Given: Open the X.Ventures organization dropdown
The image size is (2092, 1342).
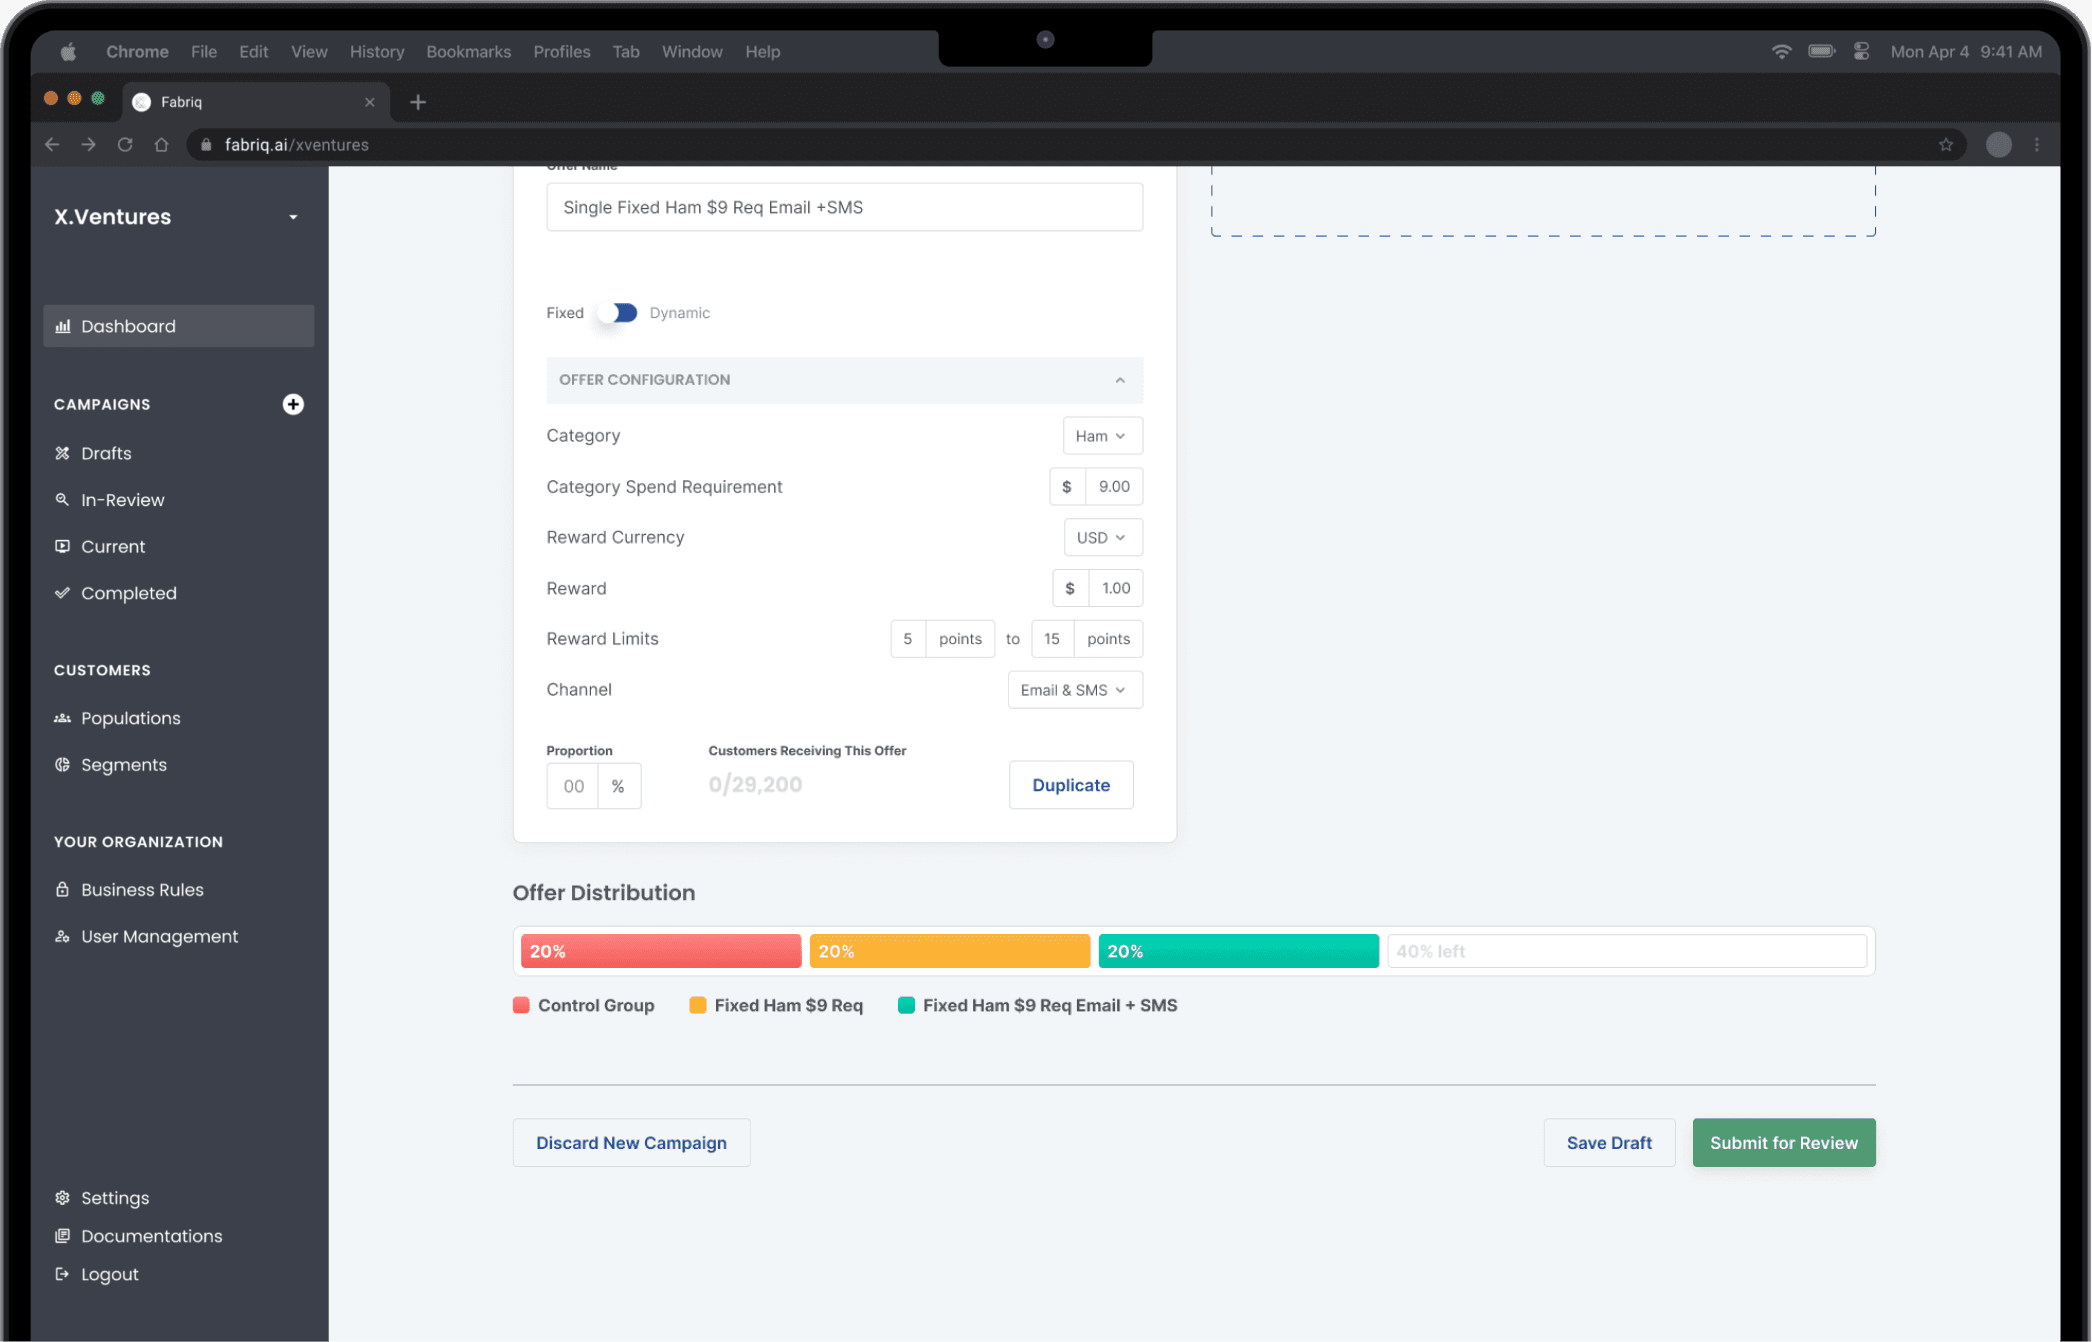Looking at the screenshot, I should (293, 217).
